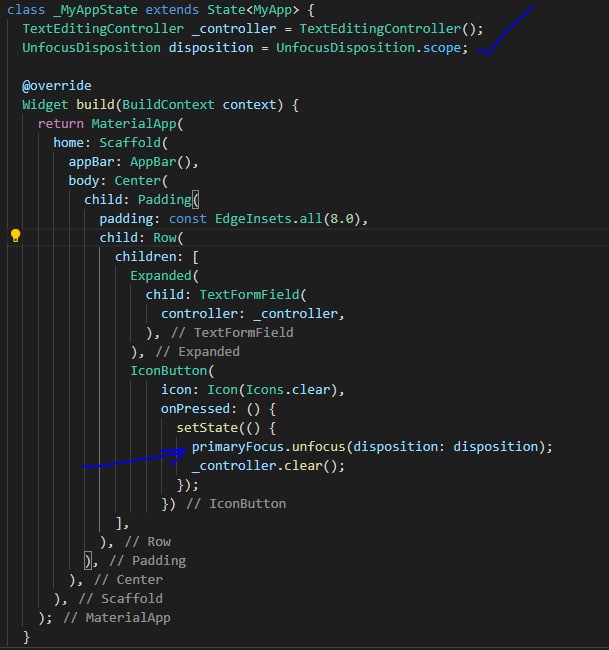Click 'Icons.clear' in icon argument
Viewport: 609px width, 650px height.
(x=288, y=390)
